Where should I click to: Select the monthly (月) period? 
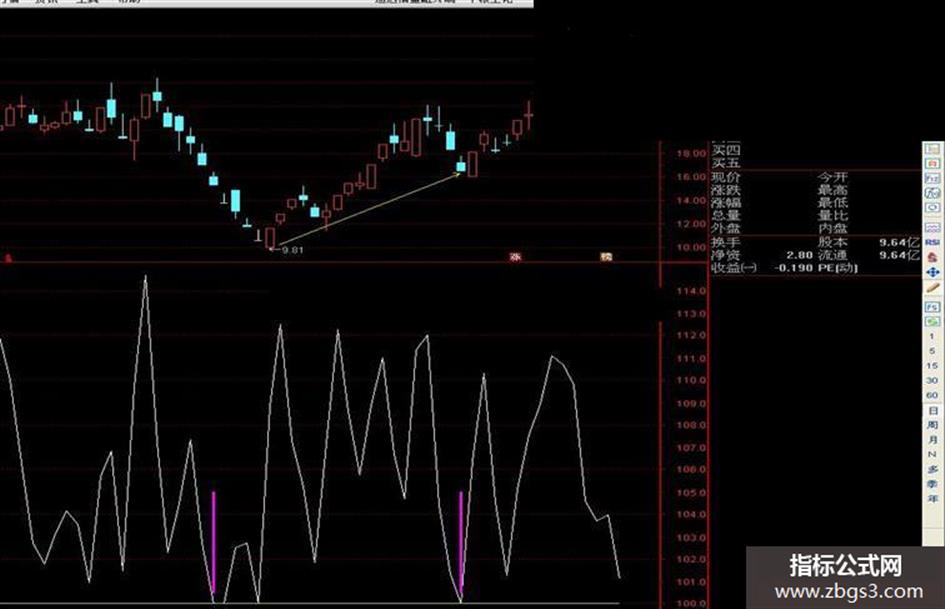(932, 440)
